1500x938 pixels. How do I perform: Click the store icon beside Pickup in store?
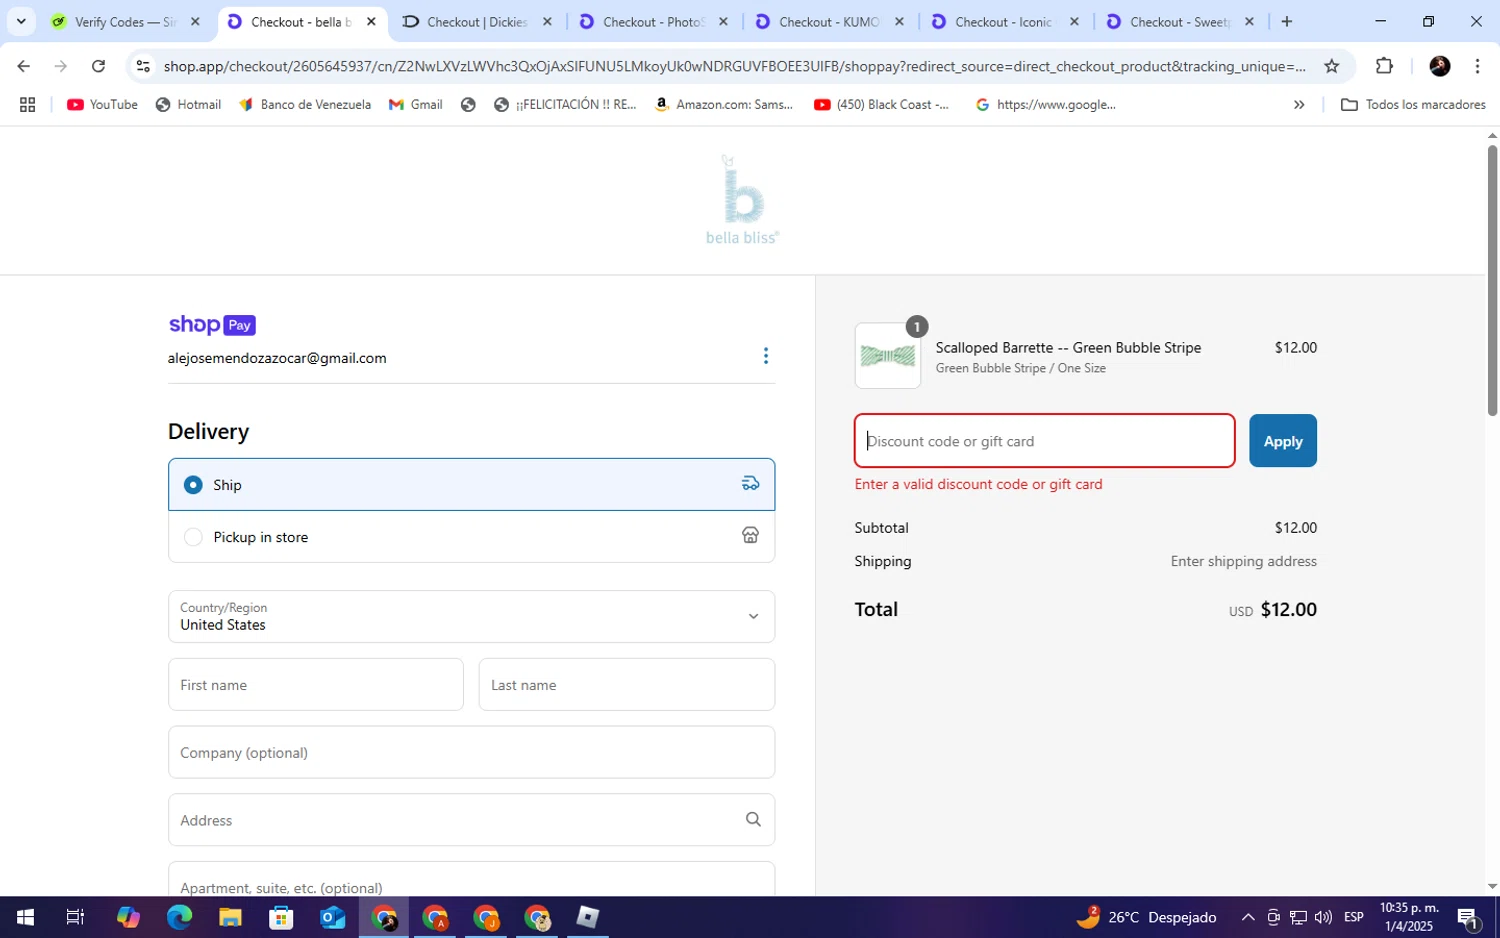(x=750, y=536)
